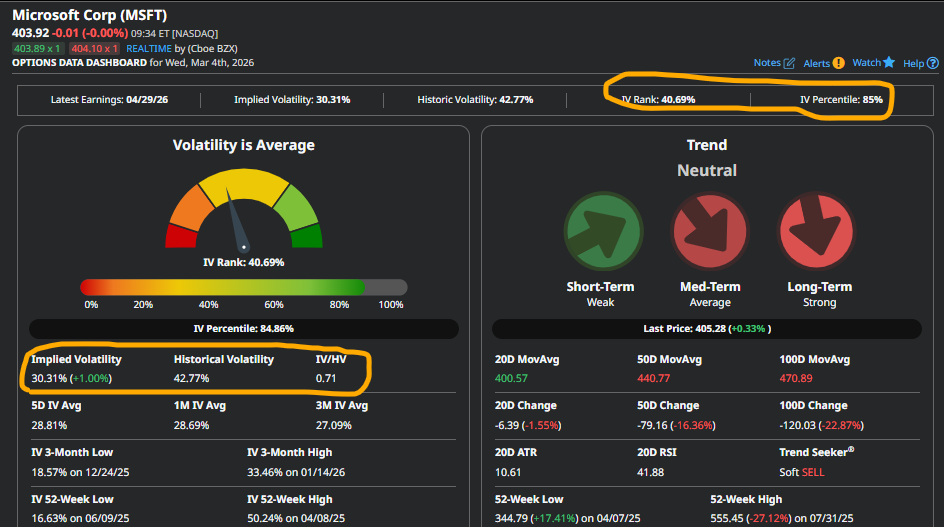Image resolution: width=944 pixels, height=527 pixels.
Task: Click 100D MovAvg value 470.89
Action: (x=796, y=378)
